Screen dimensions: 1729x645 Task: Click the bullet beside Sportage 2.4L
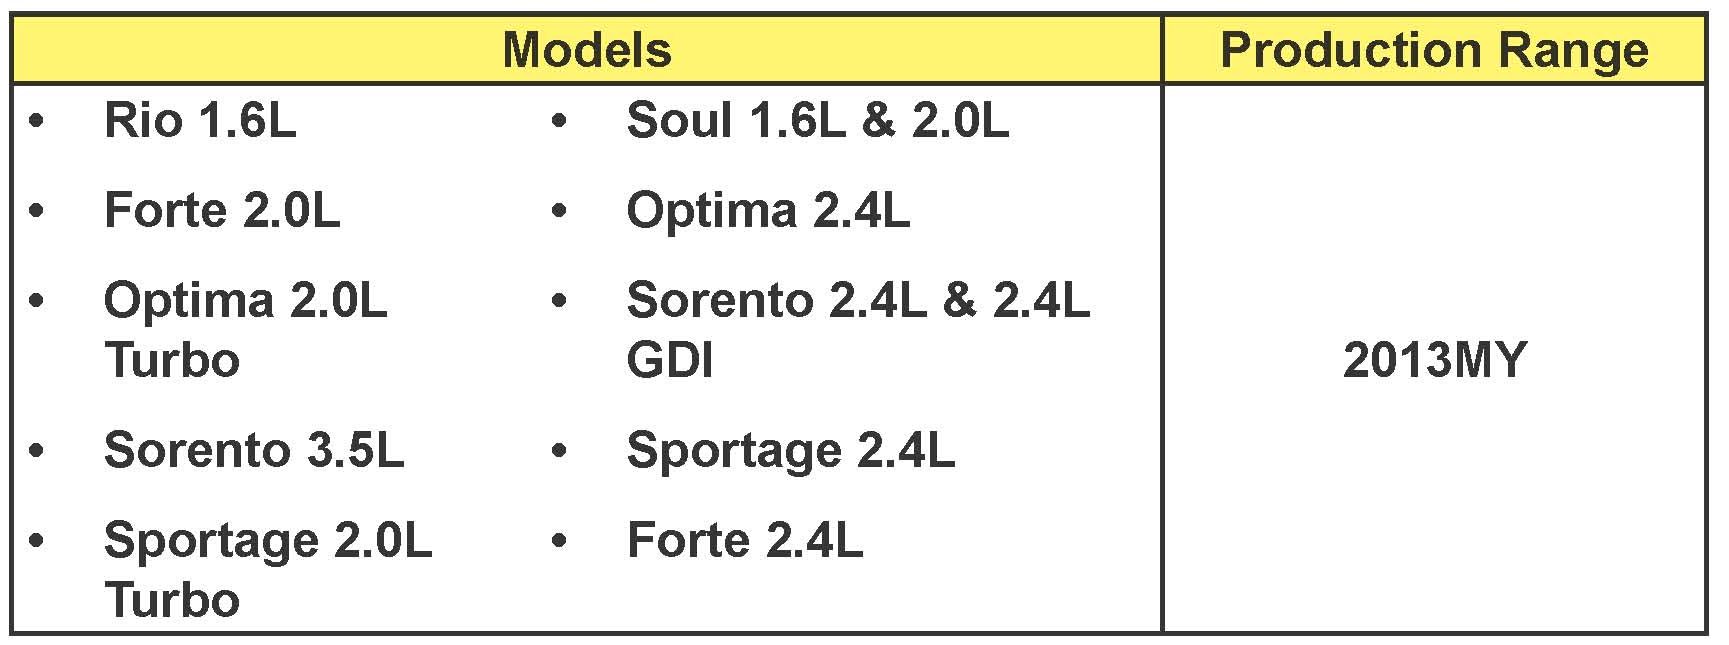(559, 451)
